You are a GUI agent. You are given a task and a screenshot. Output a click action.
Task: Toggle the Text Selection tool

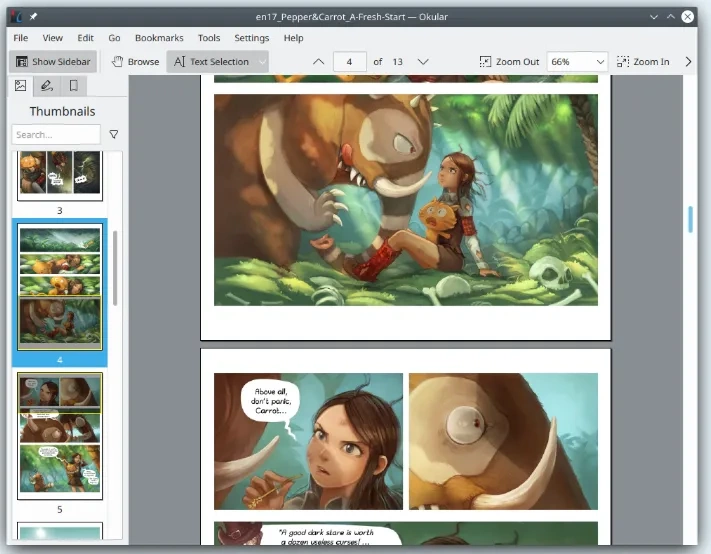tap(212, 62)
